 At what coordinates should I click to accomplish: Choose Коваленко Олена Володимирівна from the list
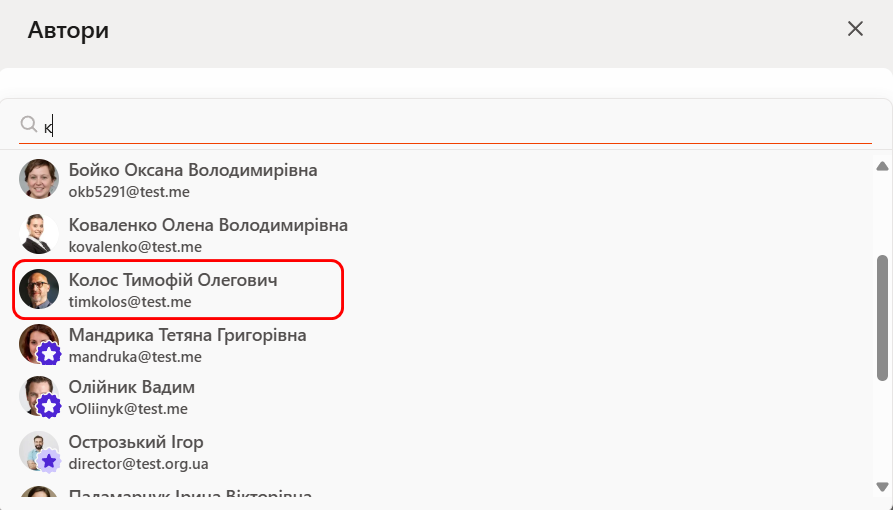208,225
